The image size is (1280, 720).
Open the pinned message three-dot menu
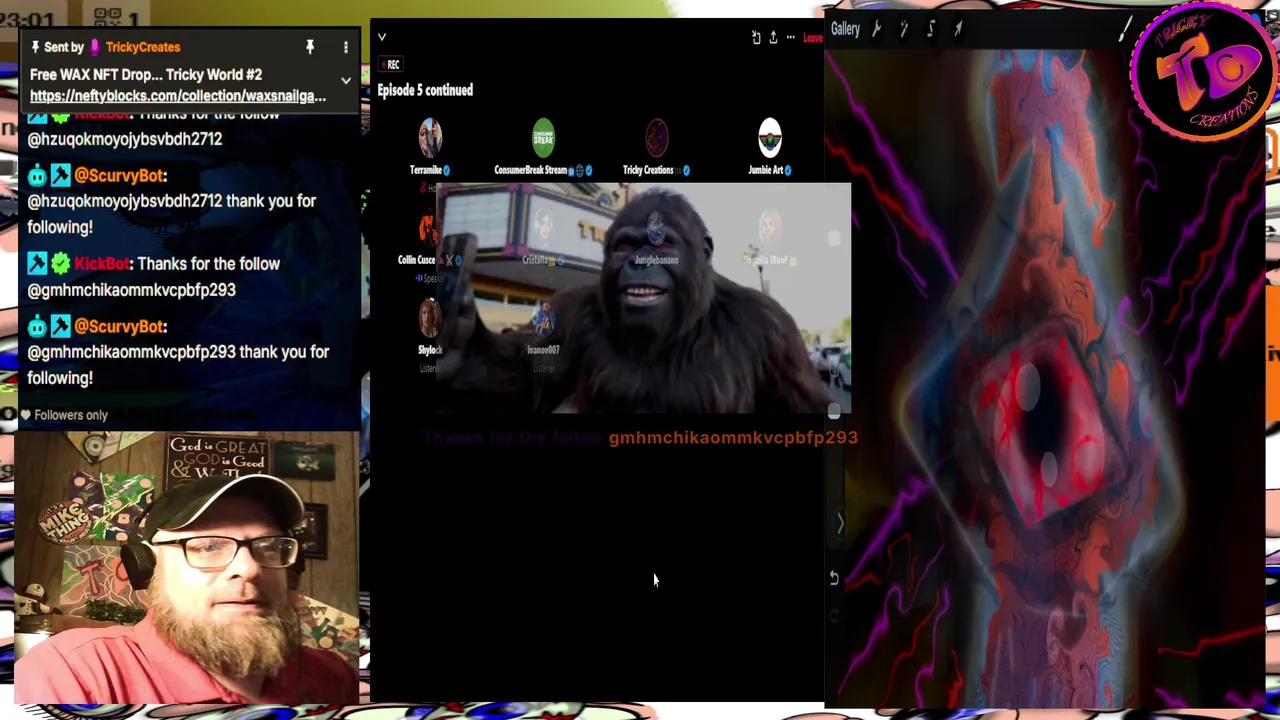[346, 47]
